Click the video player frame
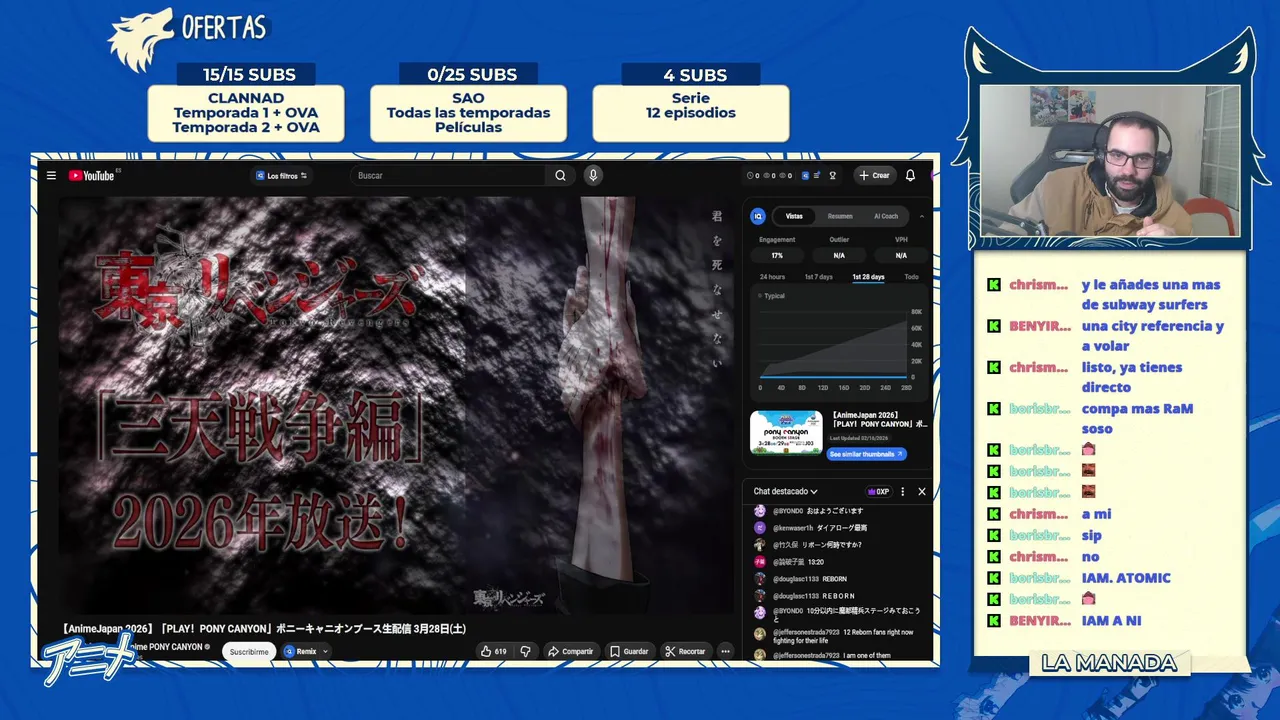The image size is (1280, 720). (396, 405)
